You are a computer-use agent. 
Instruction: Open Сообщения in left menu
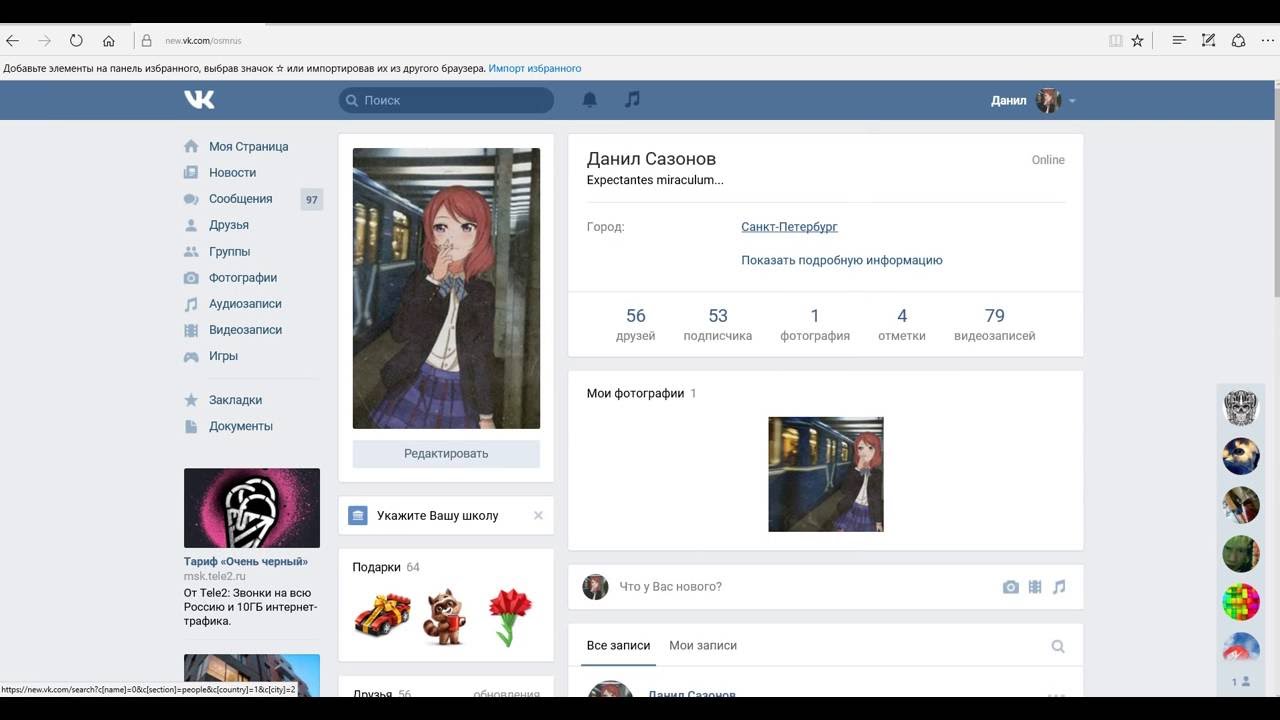tap(240, 199)
